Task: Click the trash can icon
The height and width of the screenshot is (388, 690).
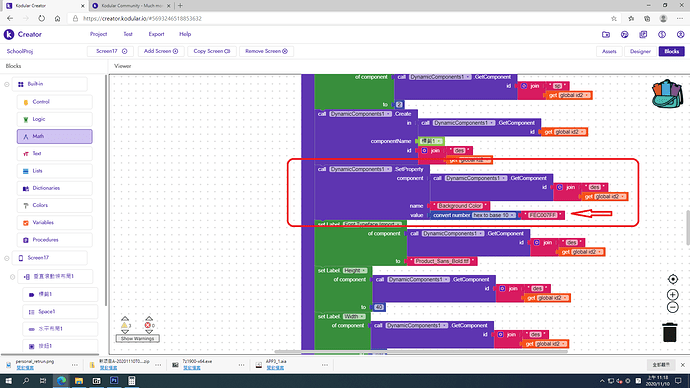Action: tap(669, 332)
